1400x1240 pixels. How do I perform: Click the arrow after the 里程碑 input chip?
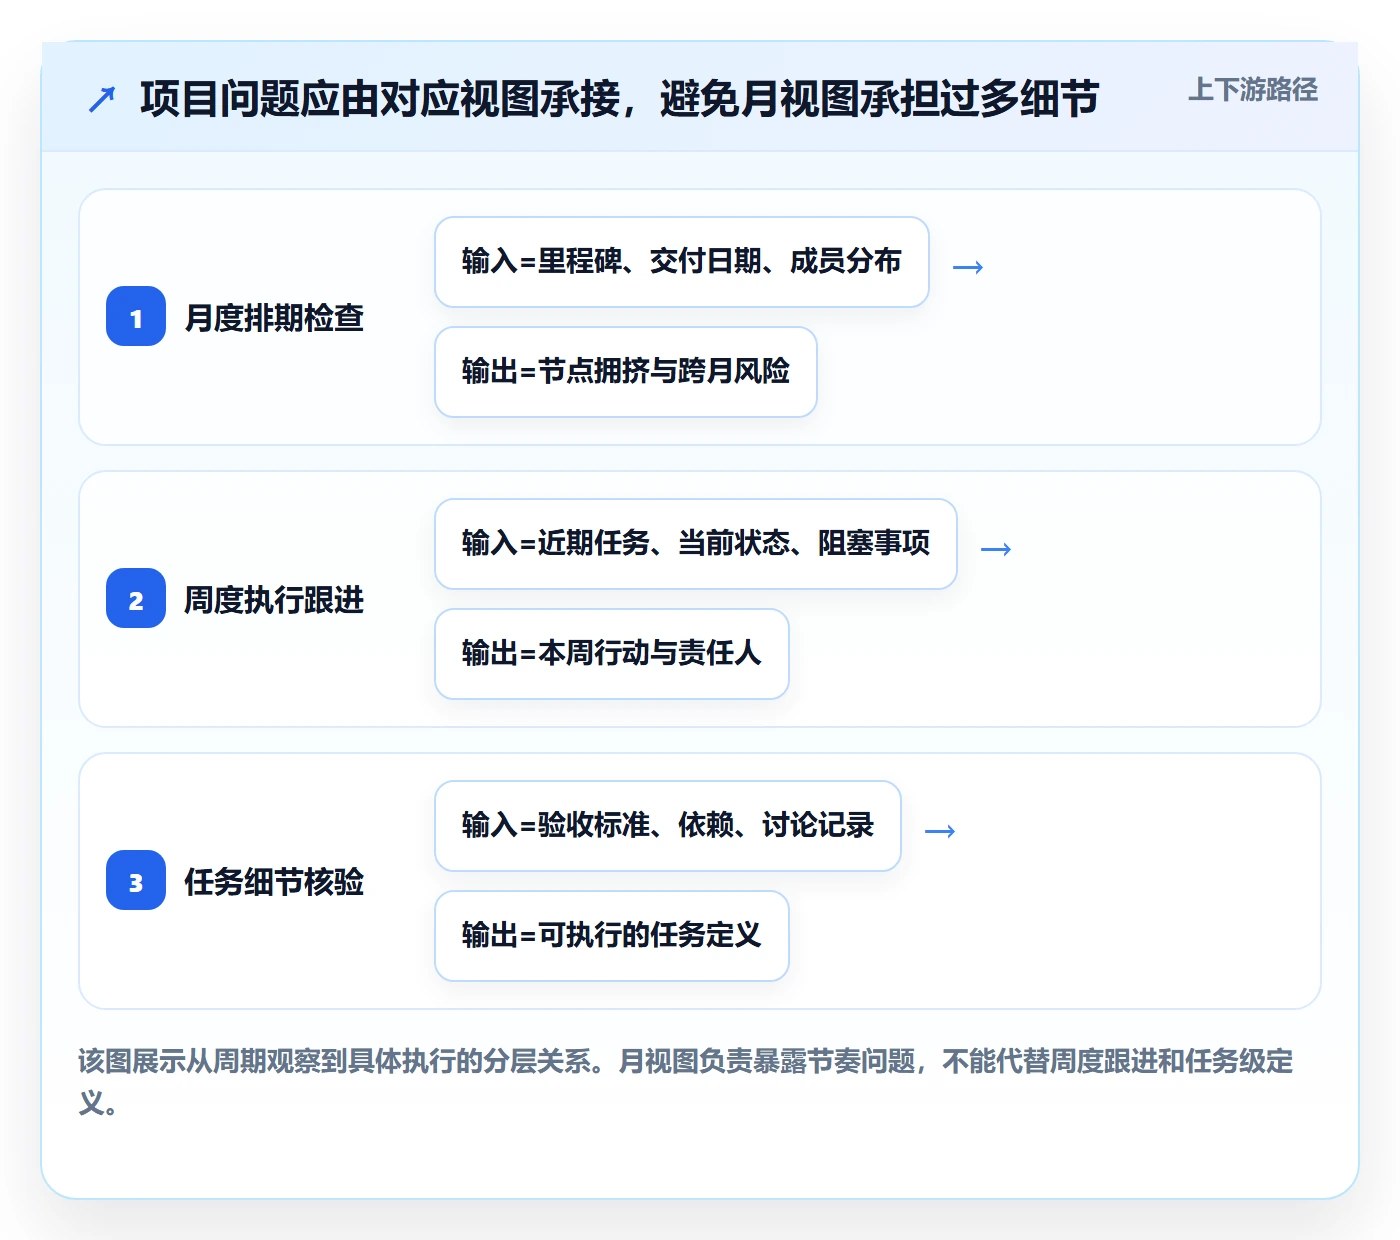[x=968, y=266]
